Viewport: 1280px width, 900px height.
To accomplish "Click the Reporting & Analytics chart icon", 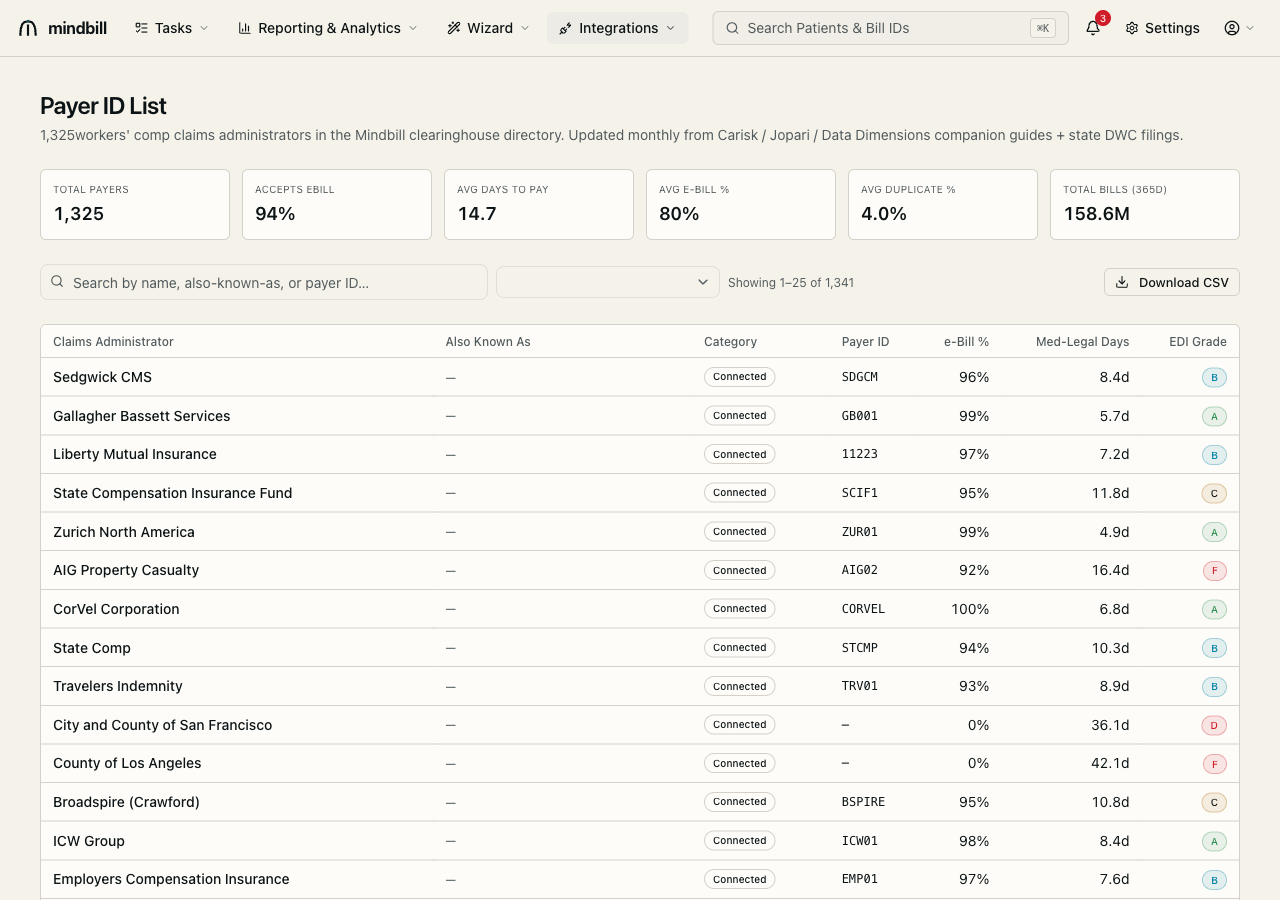I will coord(245,28).
